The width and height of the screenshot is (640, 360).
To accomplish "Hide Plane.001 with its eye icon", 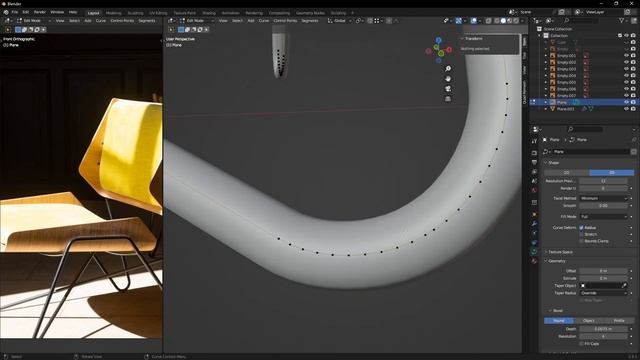I will pos(627,109).
